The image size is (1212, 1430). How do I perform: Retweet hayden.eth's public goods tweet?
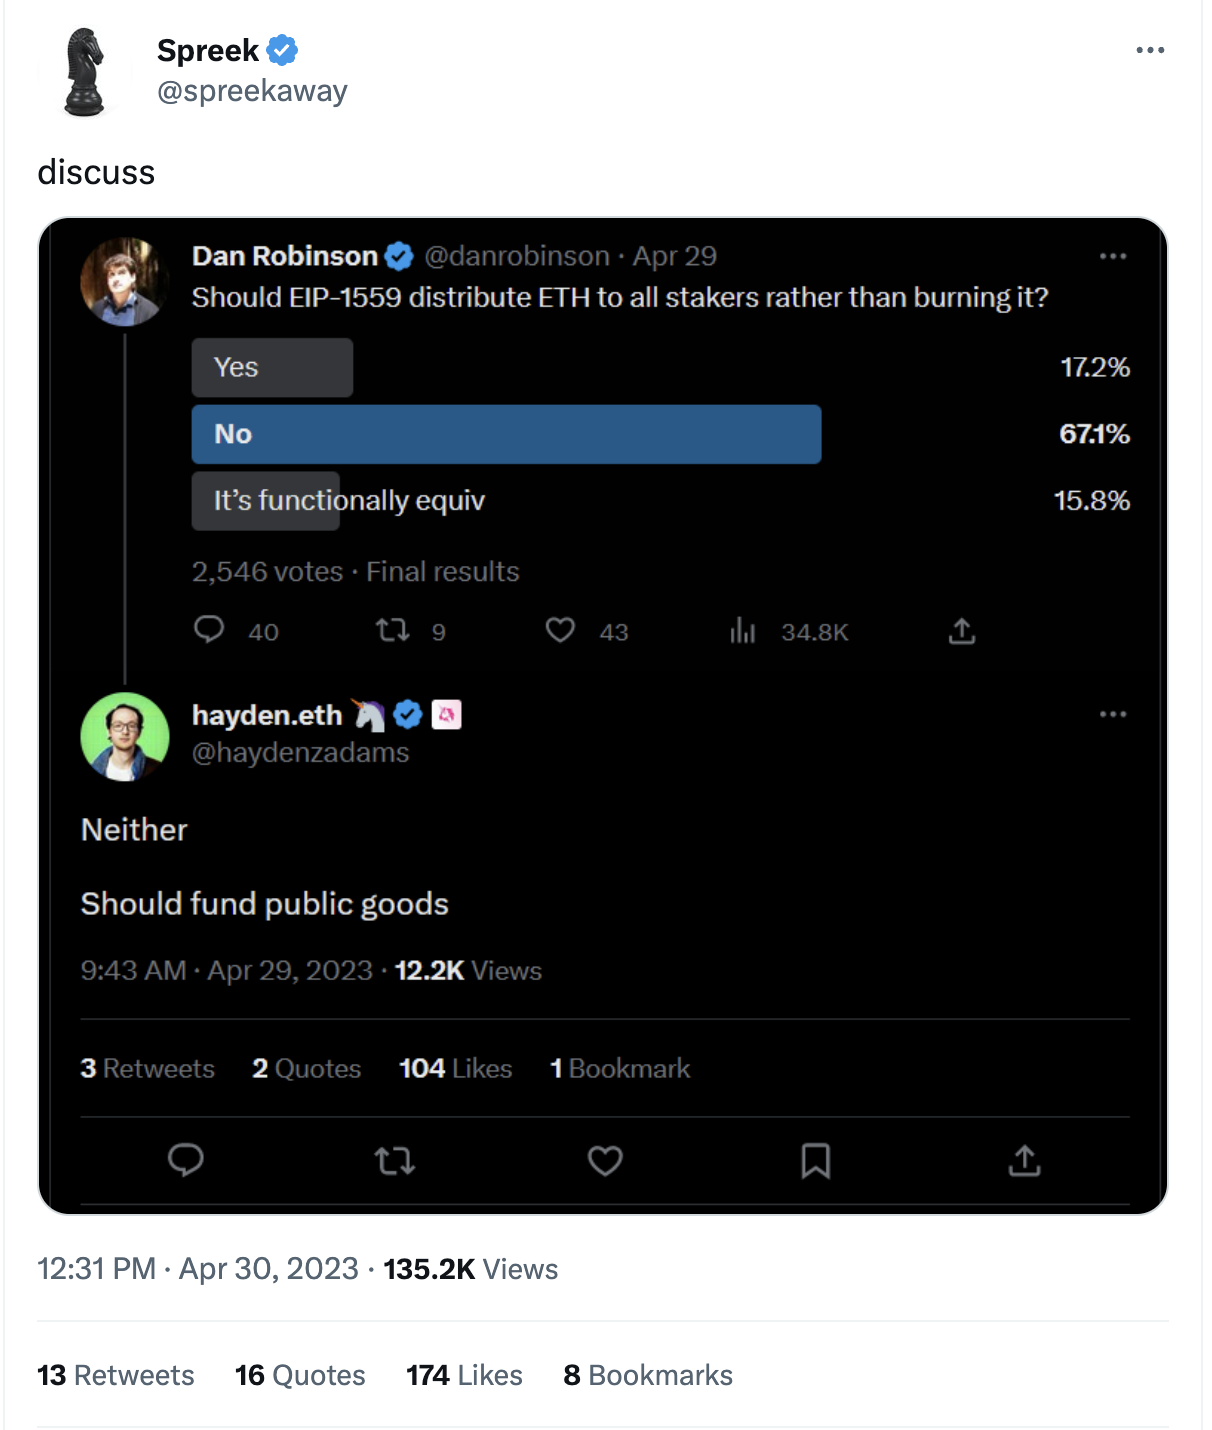point(395,1161)
